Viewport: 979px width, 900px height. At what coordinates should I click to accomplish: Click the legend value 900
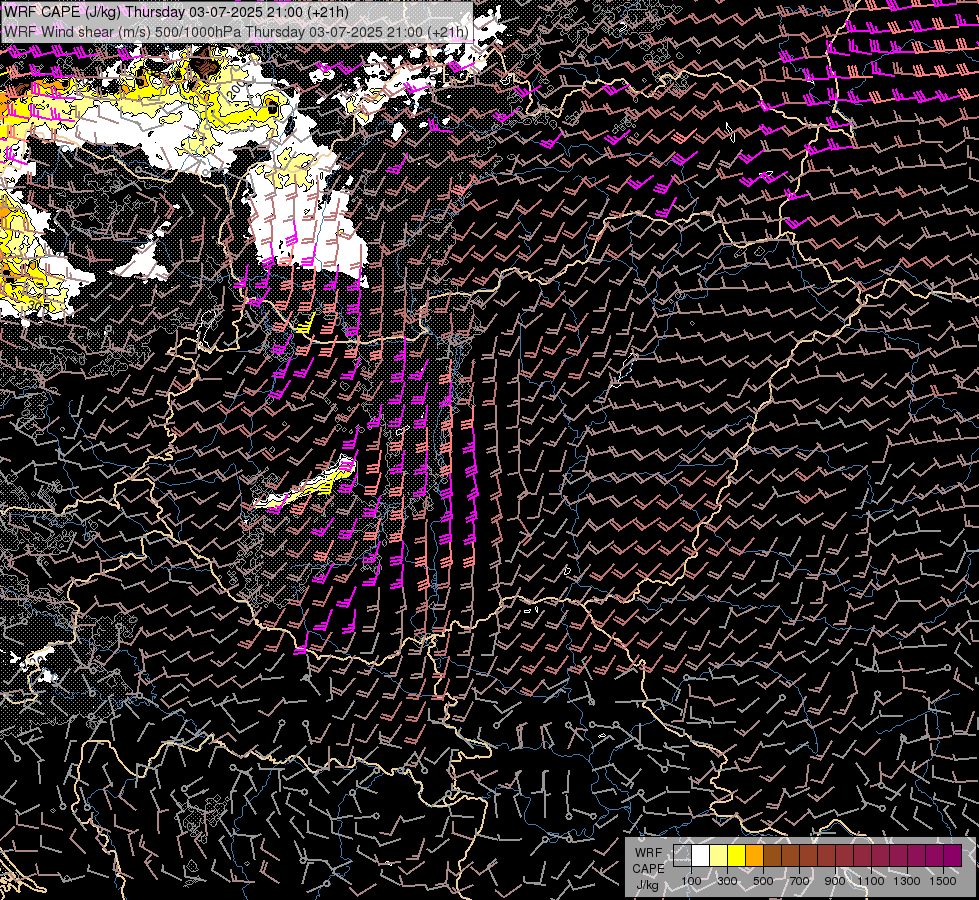835,881
